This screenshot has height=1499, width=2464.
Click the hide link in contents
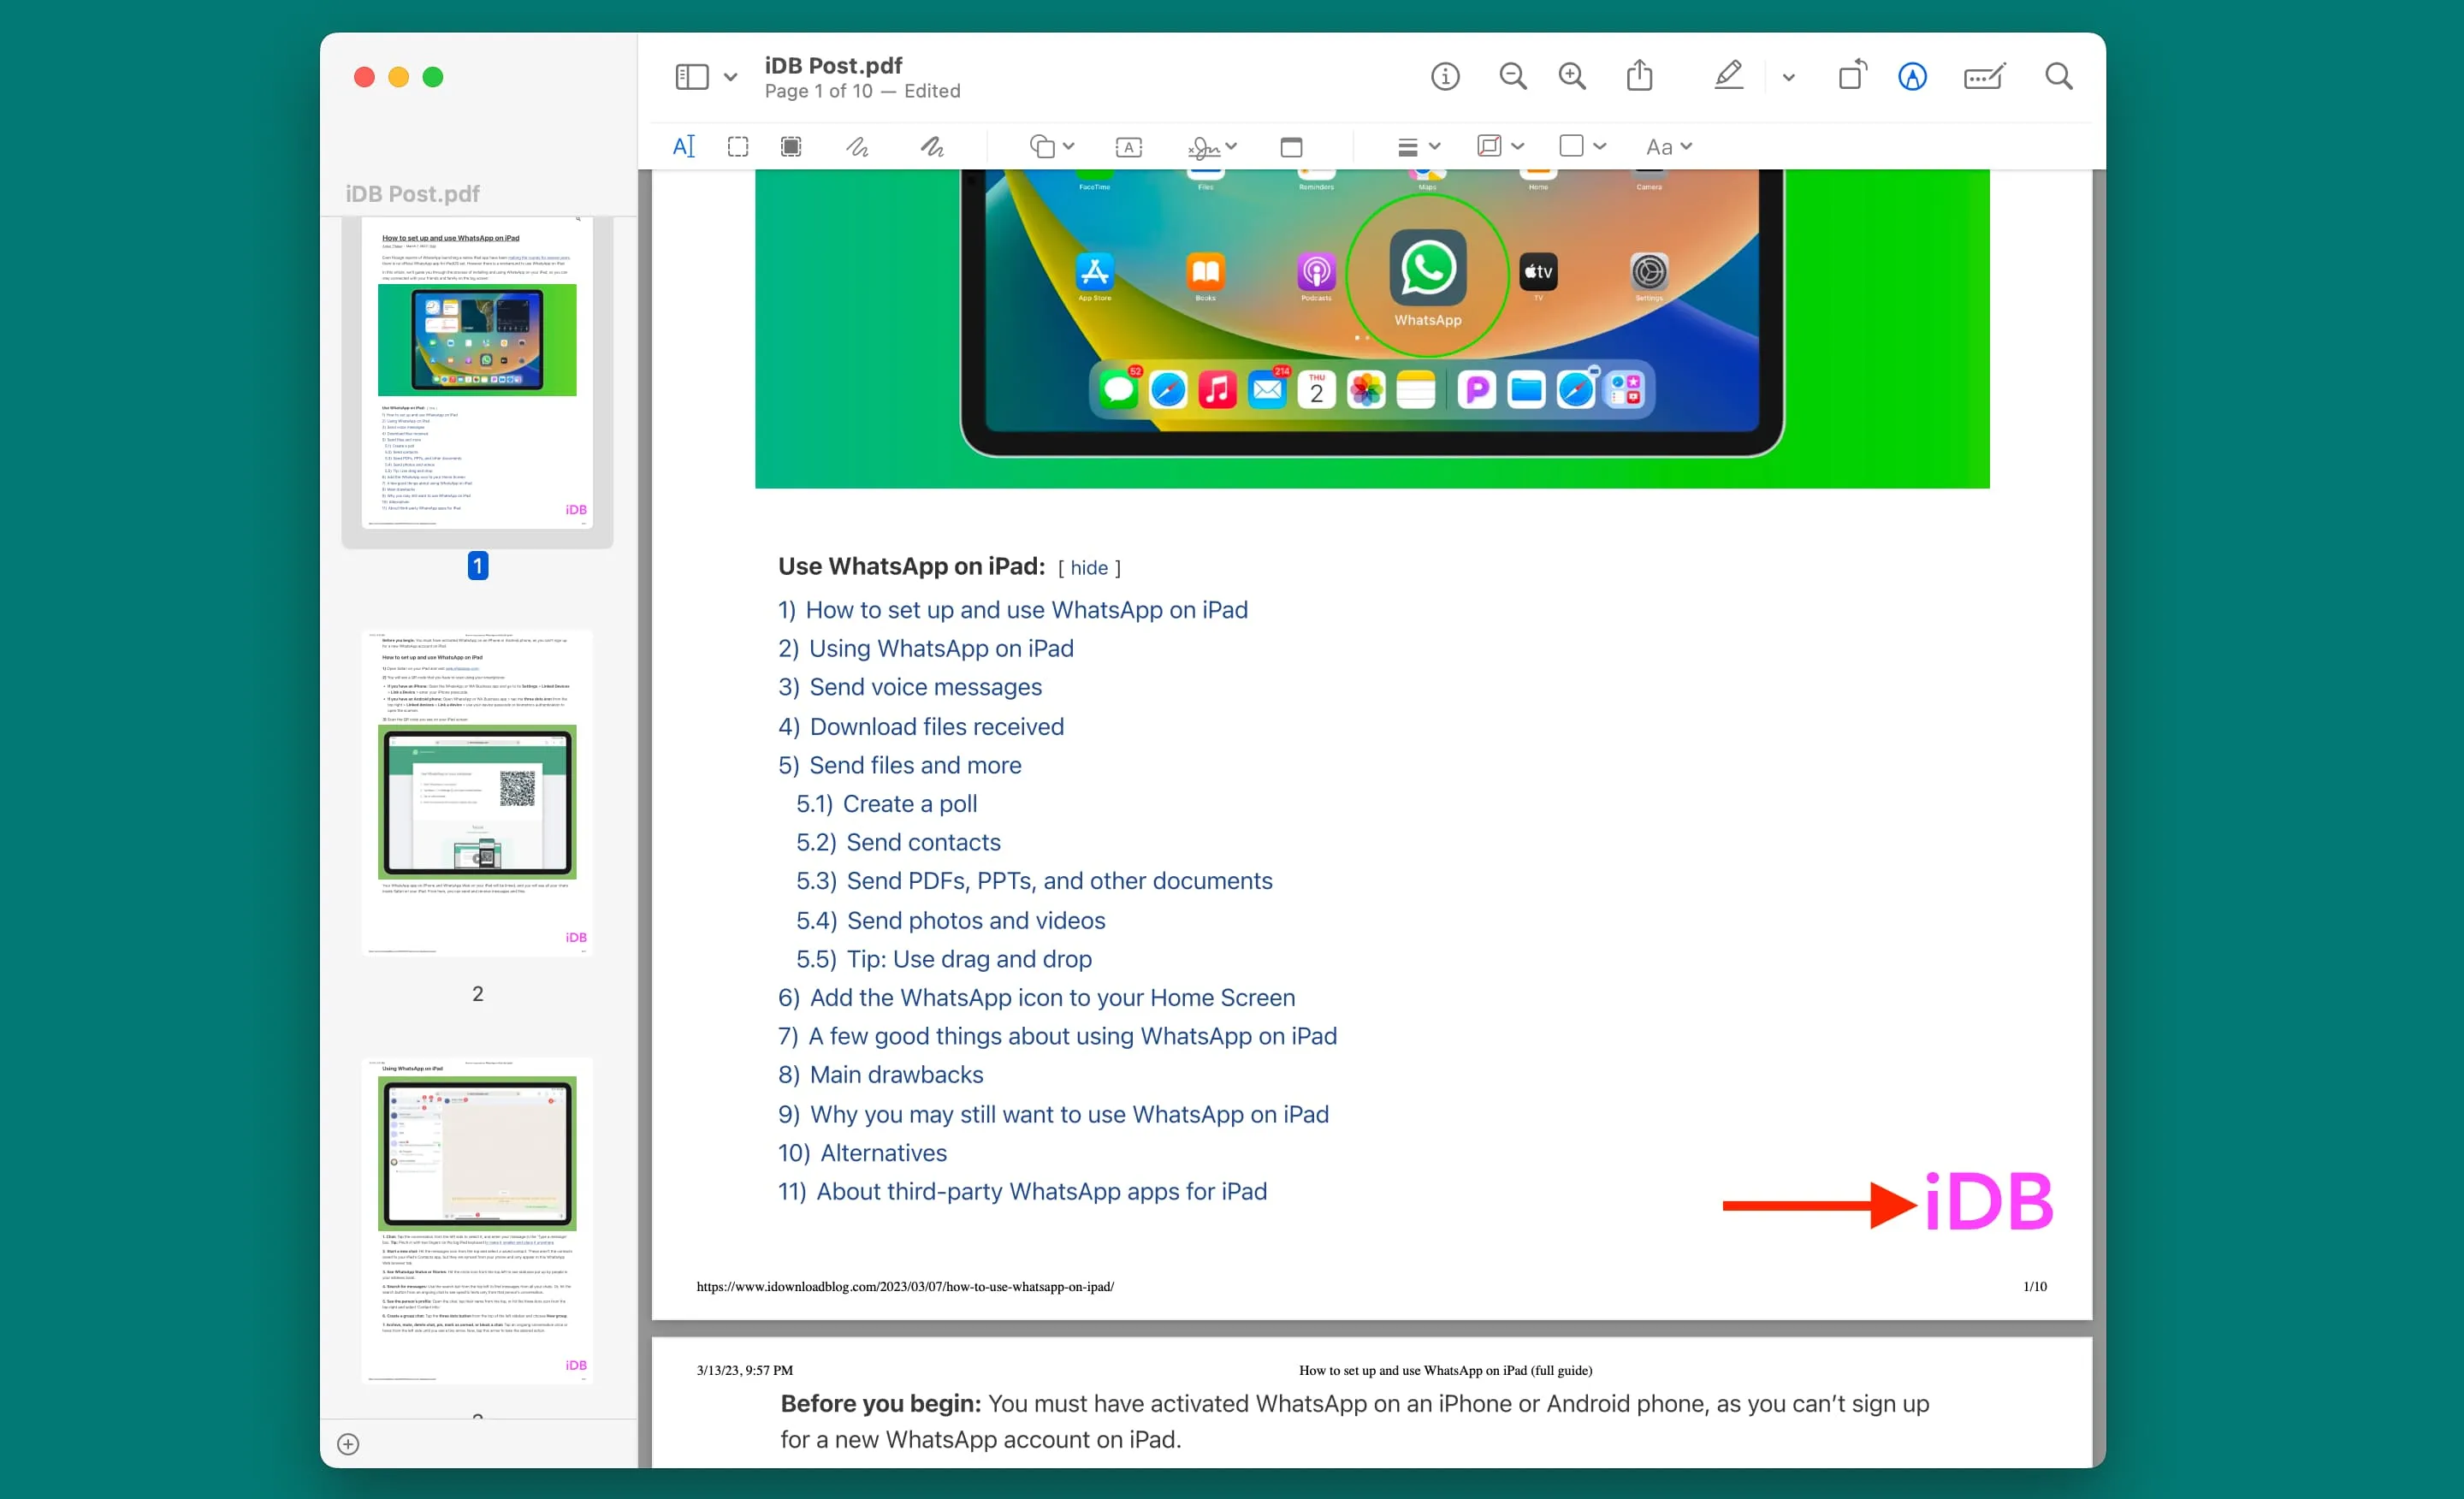click(x=1089, y=568)
